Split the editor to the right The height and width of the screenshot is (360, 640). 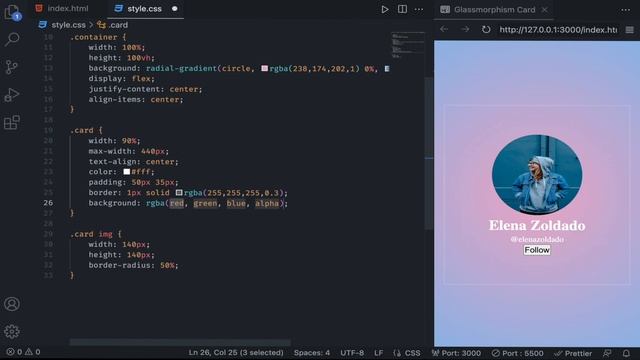point(402,9)
